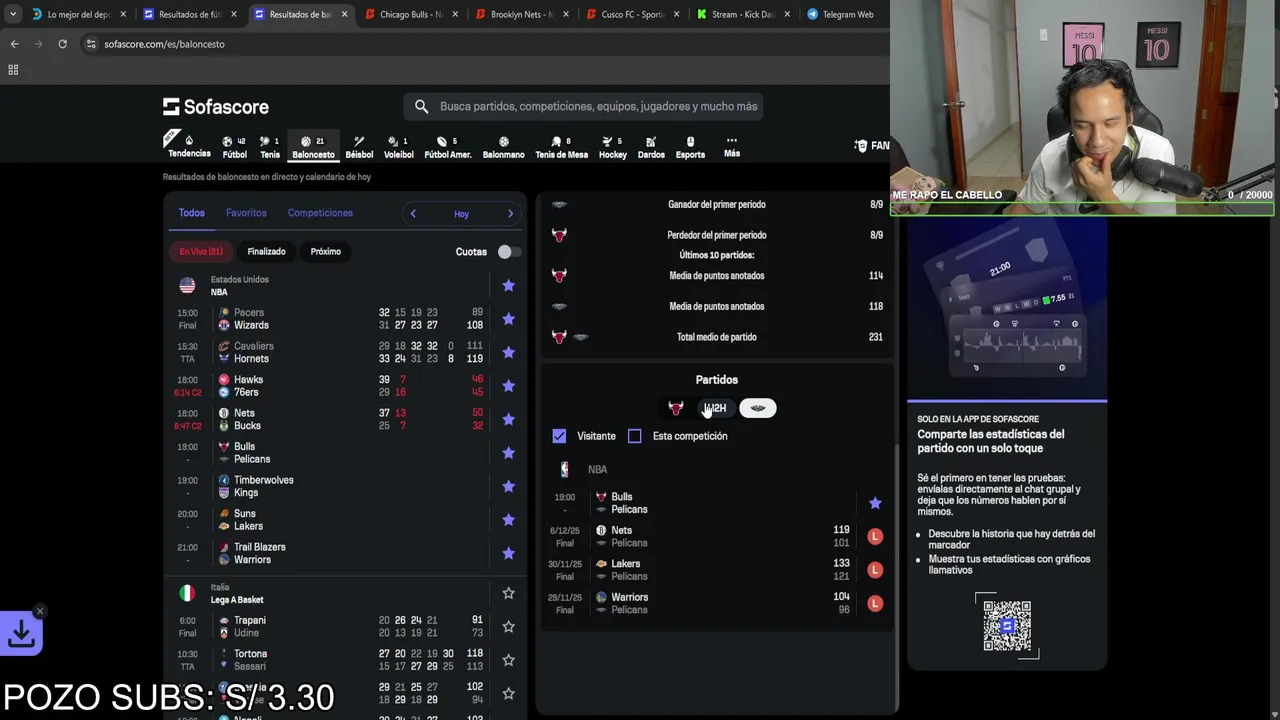Toggle favorite star for Pacers vs Wizards
This screenshot has height=720, width=1280.
click(x=508, y=319)
